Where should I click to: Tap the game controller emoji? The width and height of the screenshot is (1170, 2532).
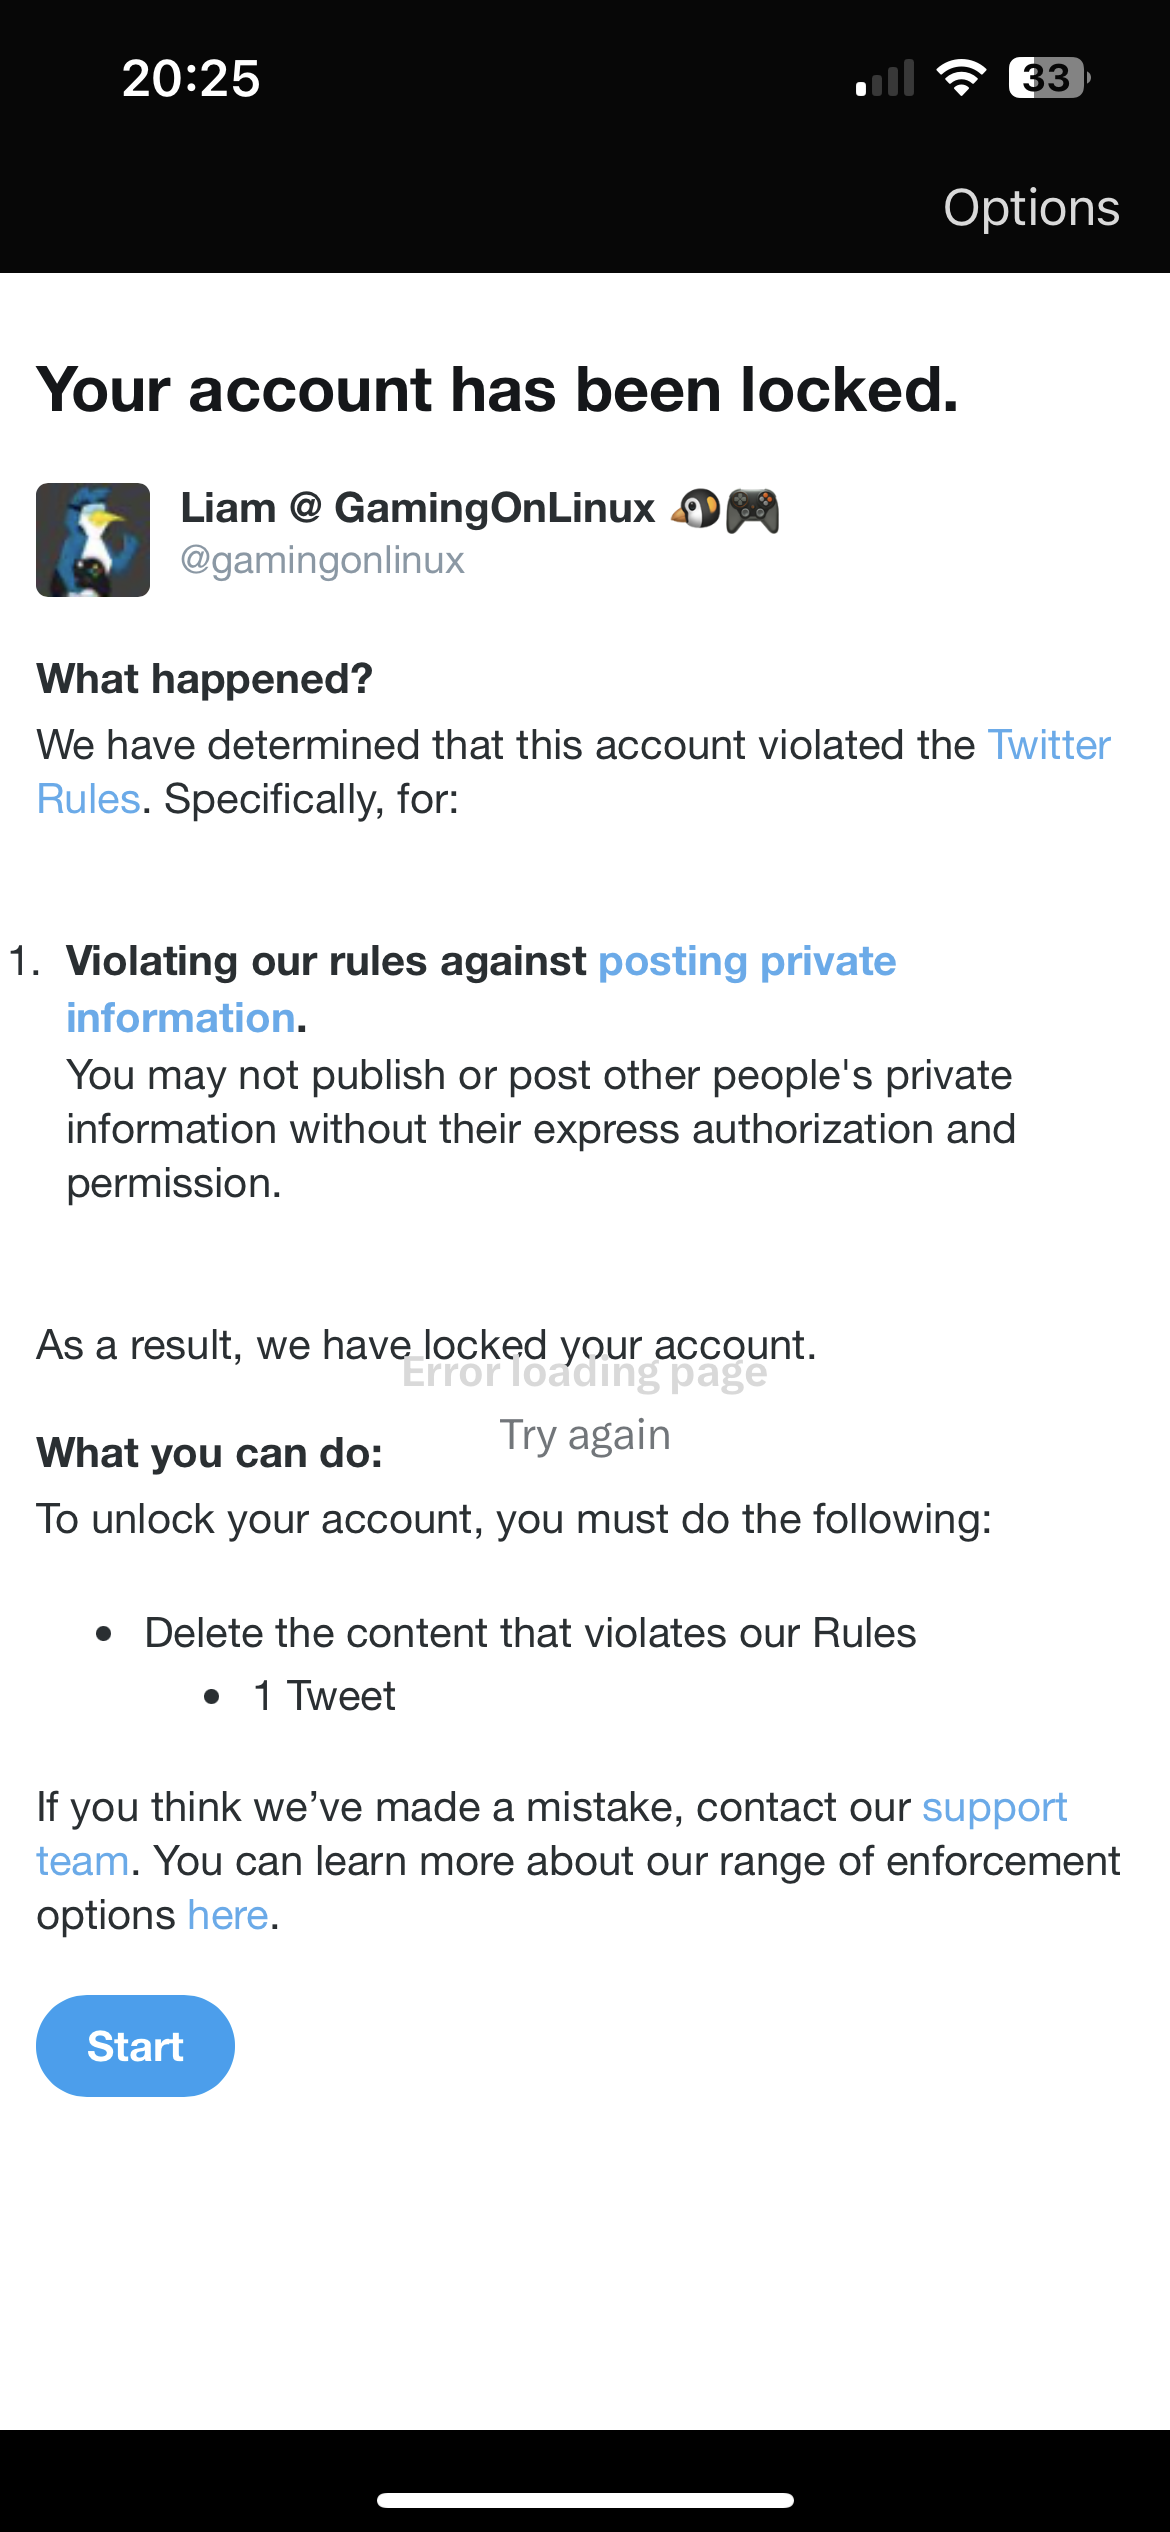click(x=753, y=509)
